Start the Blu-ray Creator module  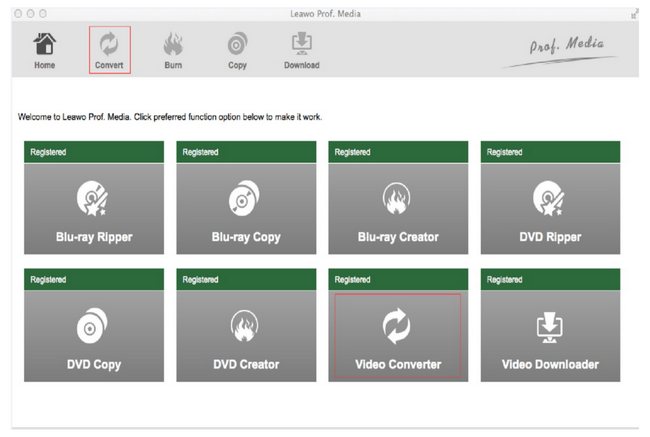(398, 208)
